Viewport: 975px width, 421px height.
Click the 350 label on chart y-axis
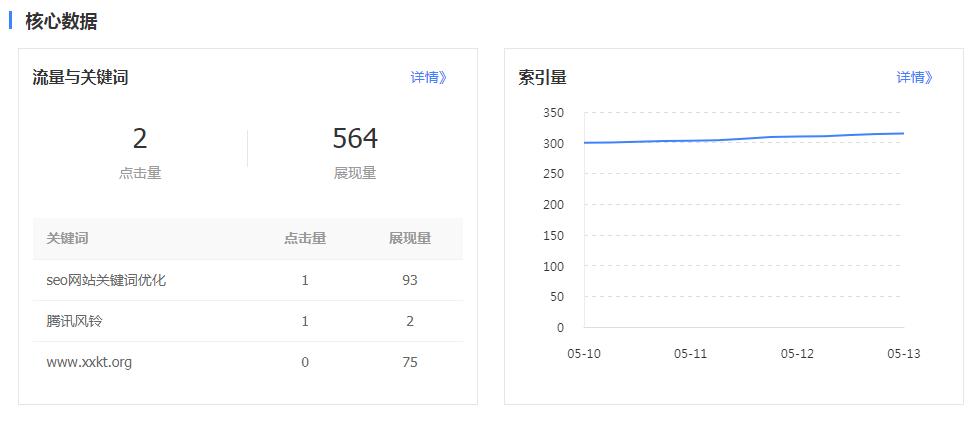click(x=553, y=113)
